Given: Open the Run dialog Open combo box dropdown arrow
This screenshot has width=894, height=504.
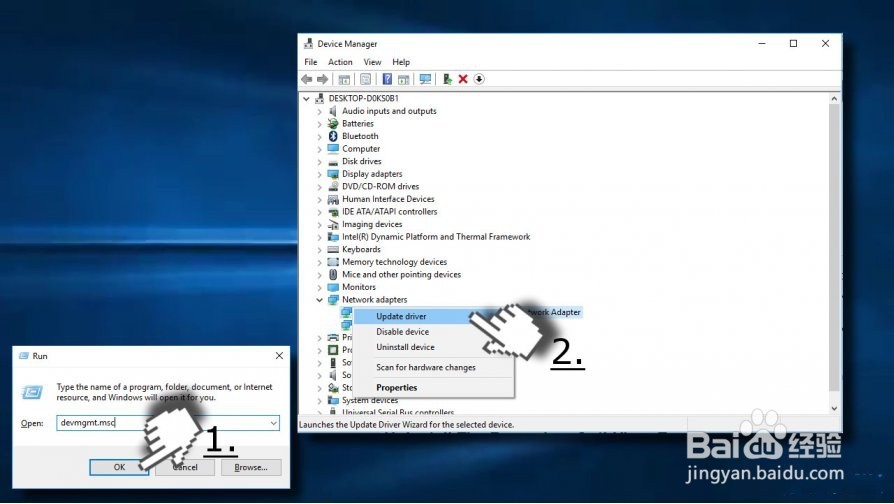Looking at the screenshot, I should (x=274, y=423).
